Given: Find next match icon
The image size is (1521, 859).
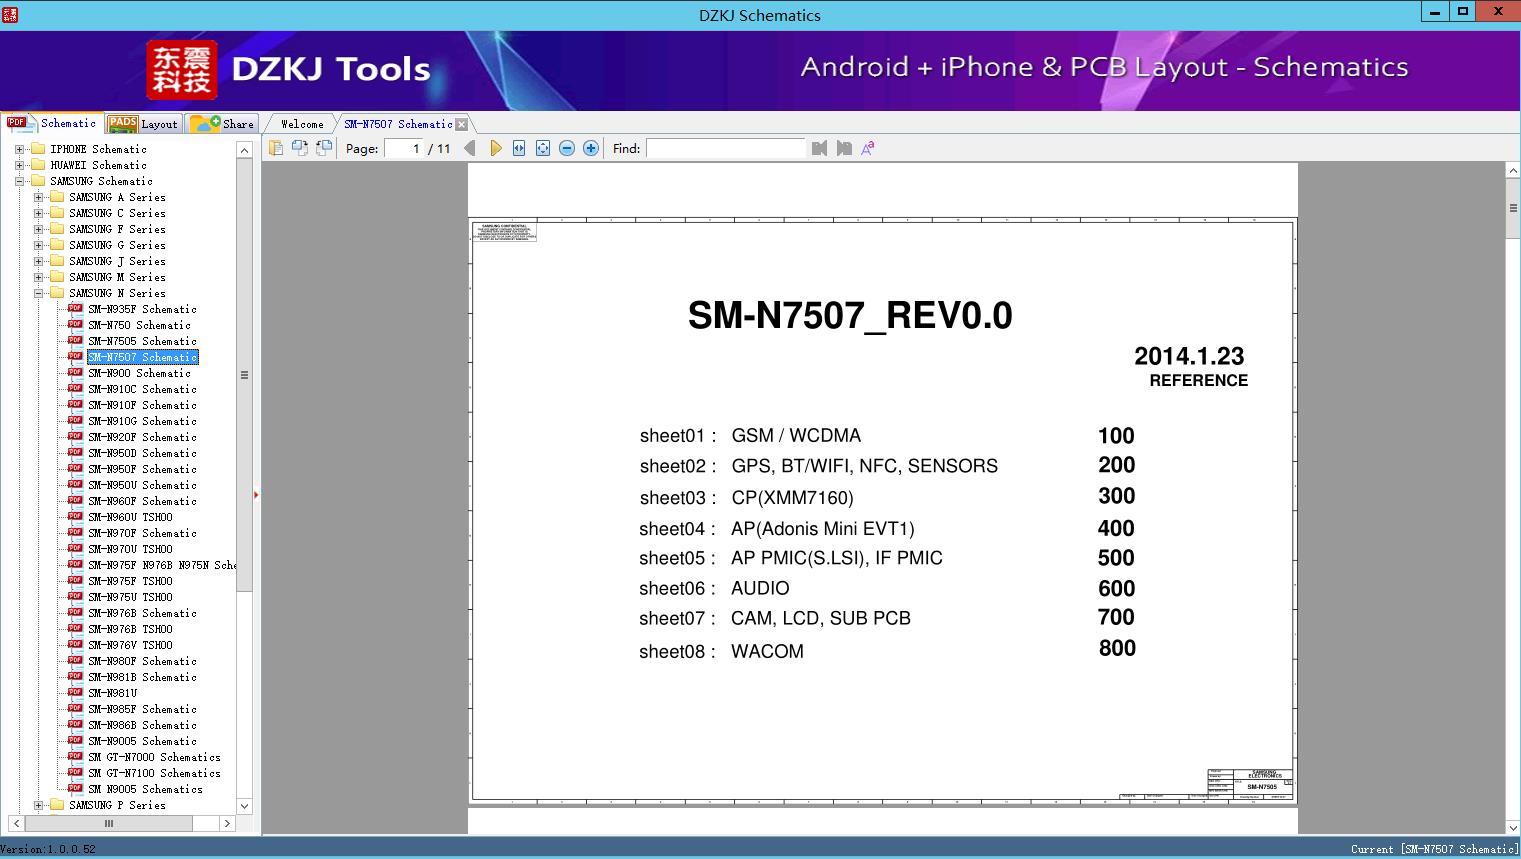Looking at the screenshot, I should (x=844, y=148).
